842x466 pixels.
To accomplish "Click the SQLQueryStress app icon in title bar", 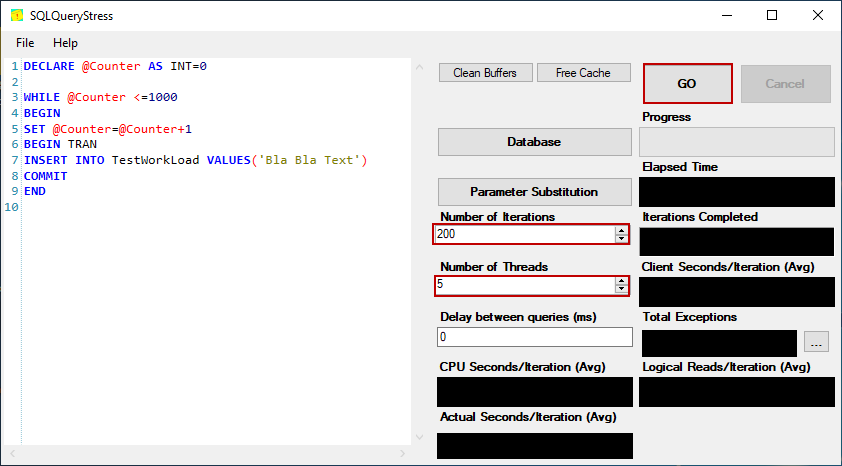I will 17,16.
